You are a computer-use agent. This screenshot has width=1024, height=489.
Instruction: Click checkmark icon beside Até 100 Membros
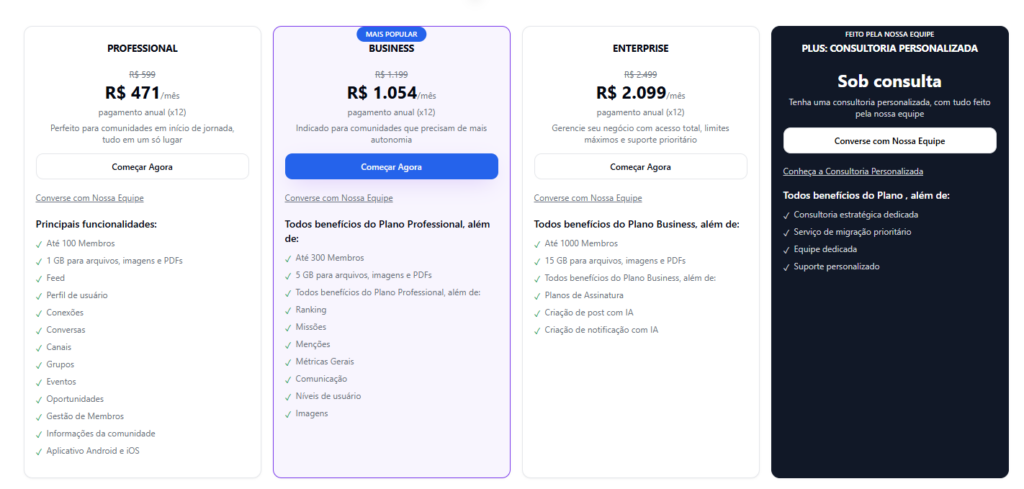pyautogui.click(x=39, y=244)
